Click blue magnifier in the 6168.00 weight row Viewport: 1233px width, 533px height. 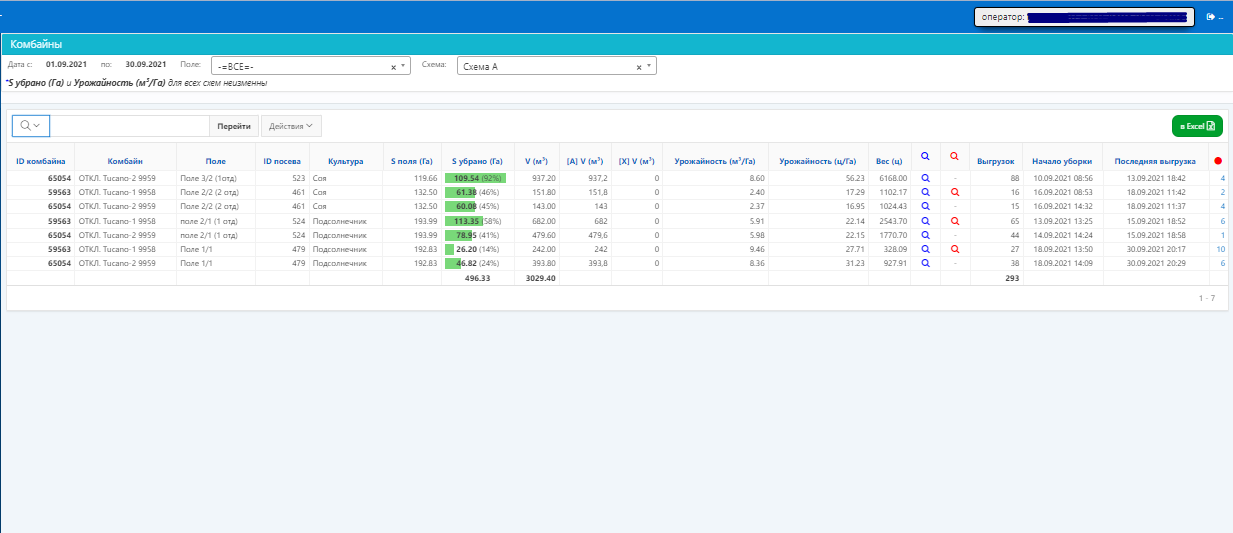[x=925, y=178]
